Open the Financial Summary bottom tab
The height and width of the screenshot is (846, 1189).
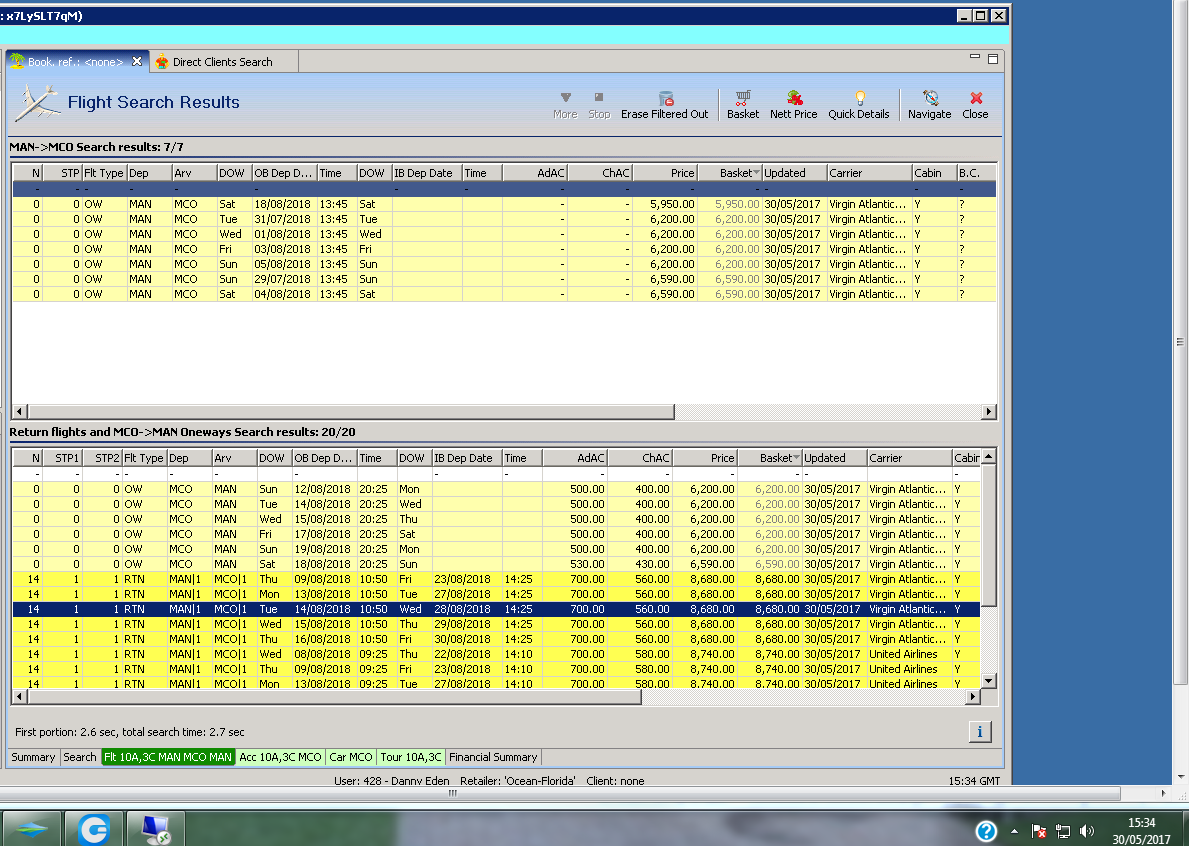[x=493, y=757]
